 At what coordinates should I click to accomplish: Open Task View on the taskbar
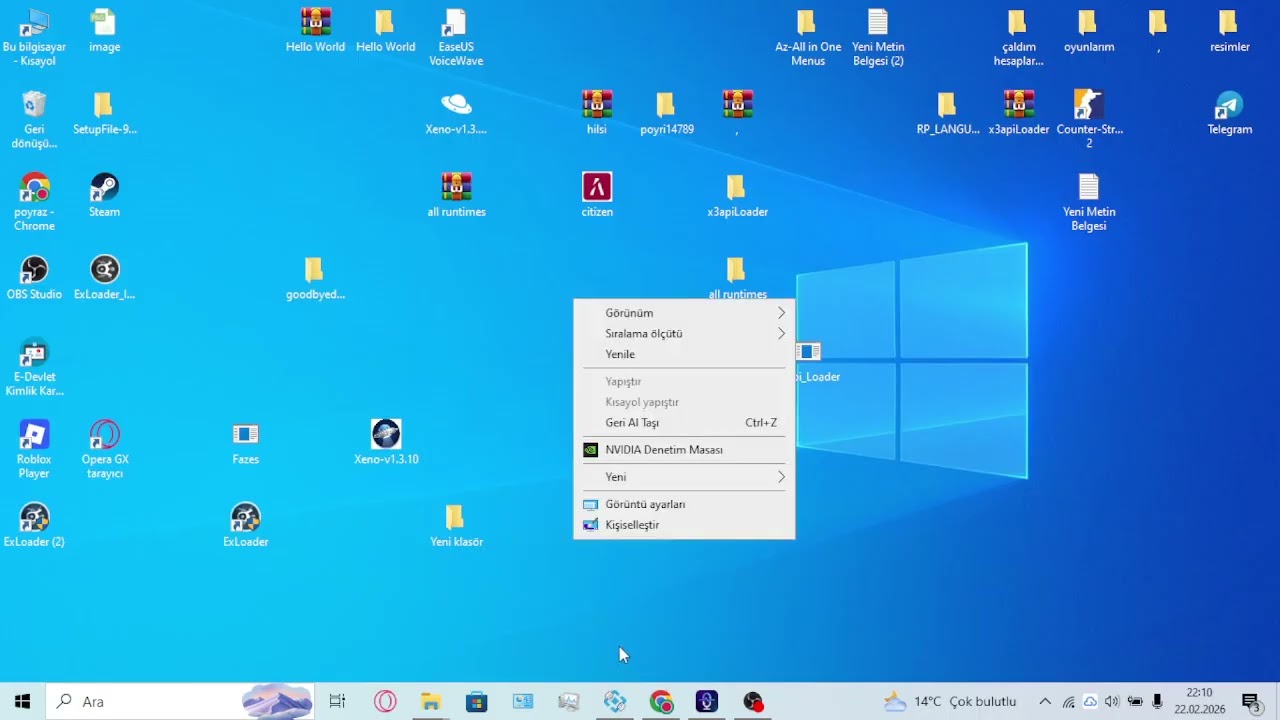[337, 702]
